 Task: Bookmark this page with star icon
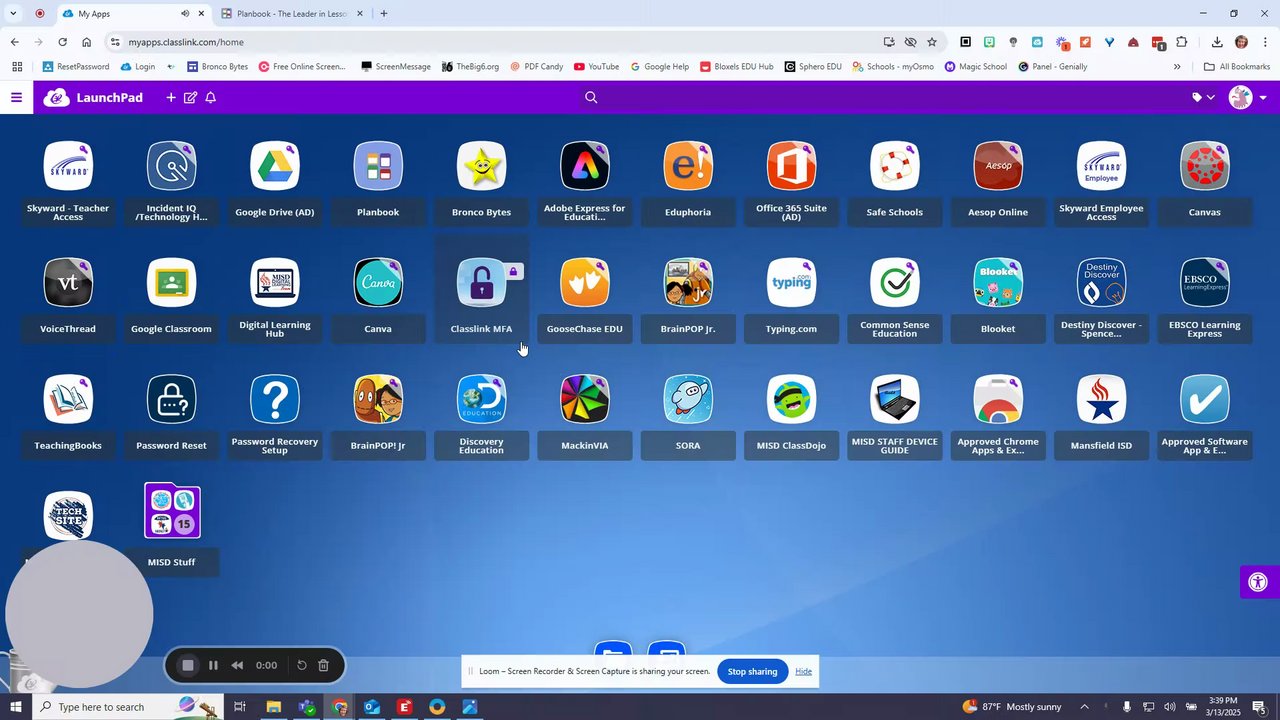[932, 42]
